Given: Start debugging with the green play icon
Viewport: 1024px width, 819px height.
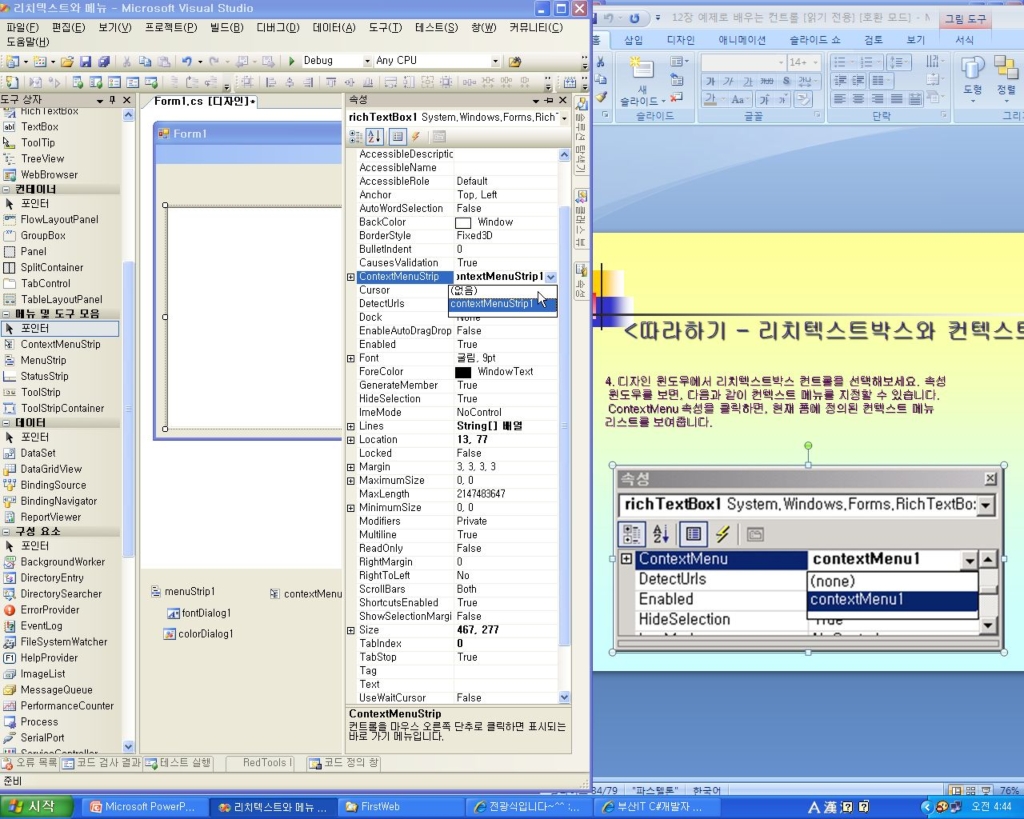Looking at the screenshot, I should (291, 61).
